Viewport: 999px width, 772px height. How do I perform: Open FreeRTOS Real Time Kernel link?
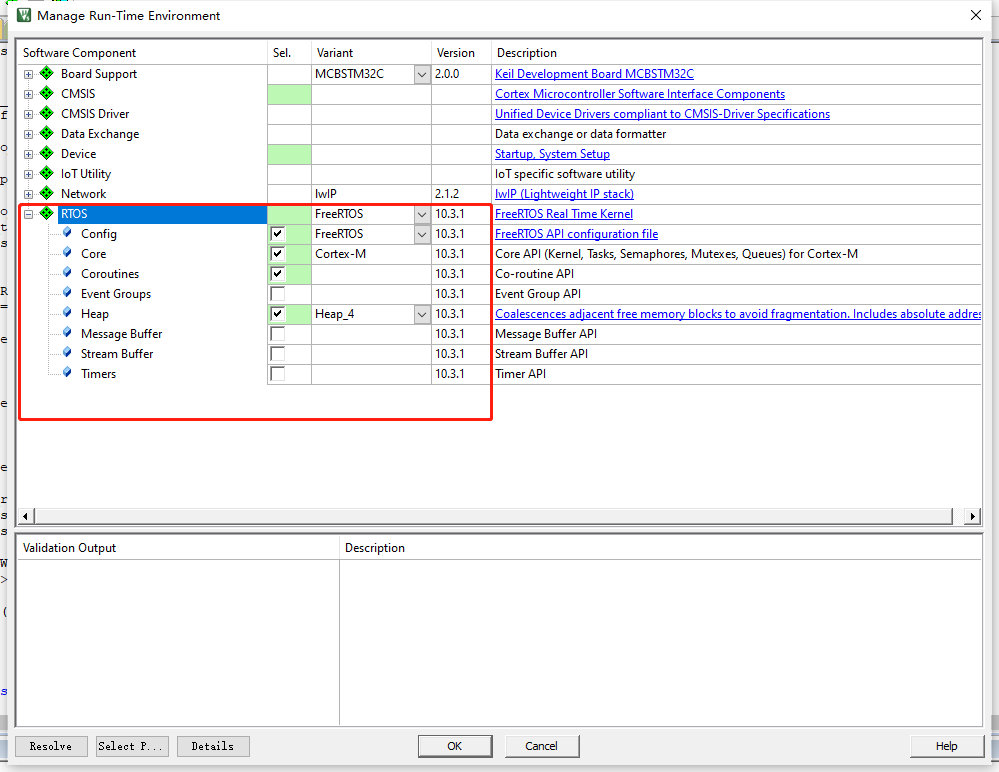pyautogui.click(x=564, y=214)
